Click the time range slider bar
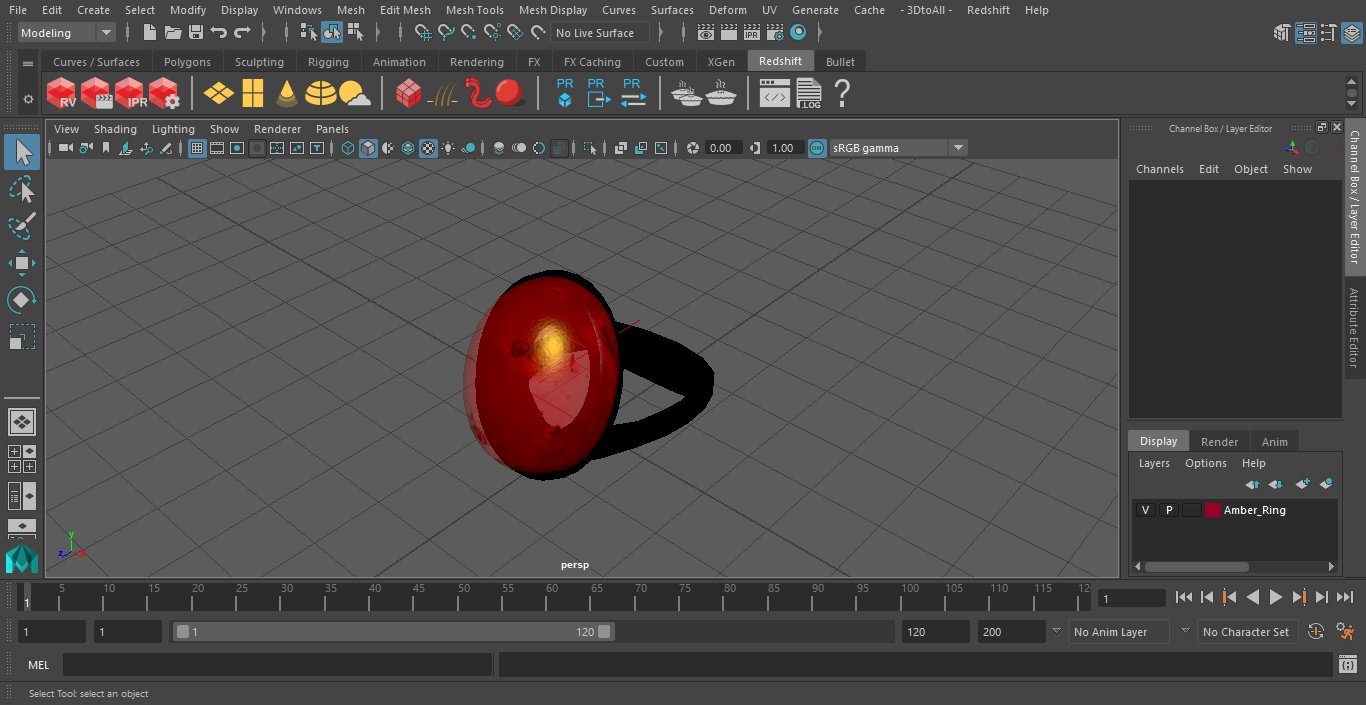Image resolution: width=1366 pixels, height=705 pixels. click(x=394, y=632)
